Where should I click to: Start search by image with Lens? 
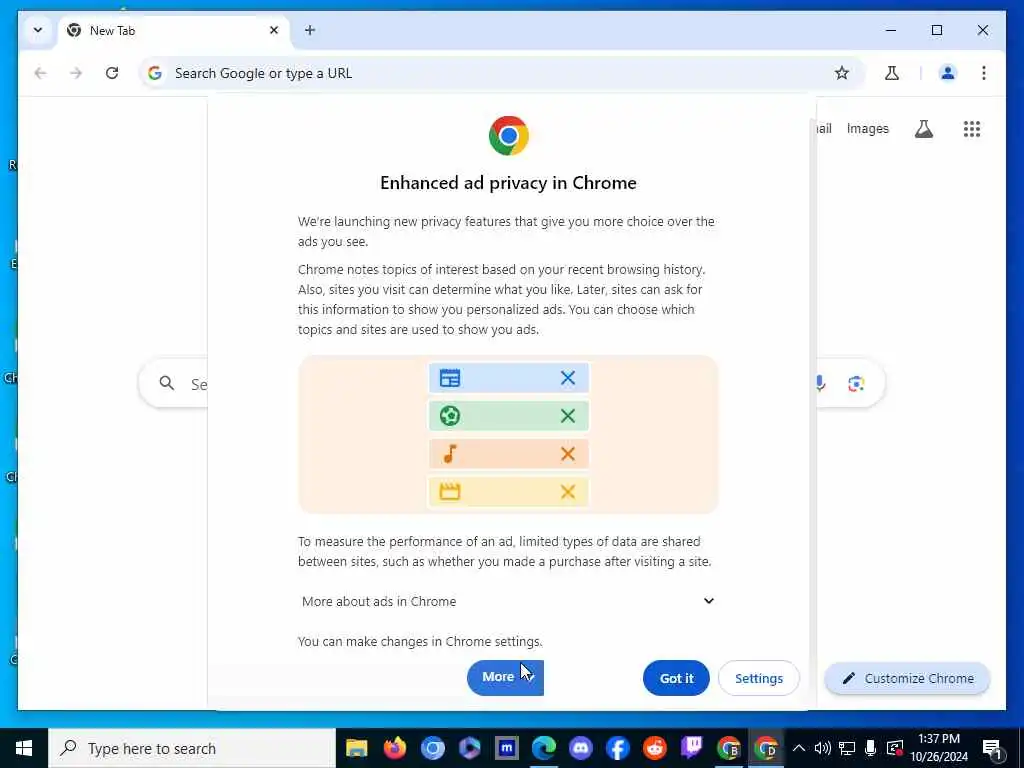(x=856, y=383)
